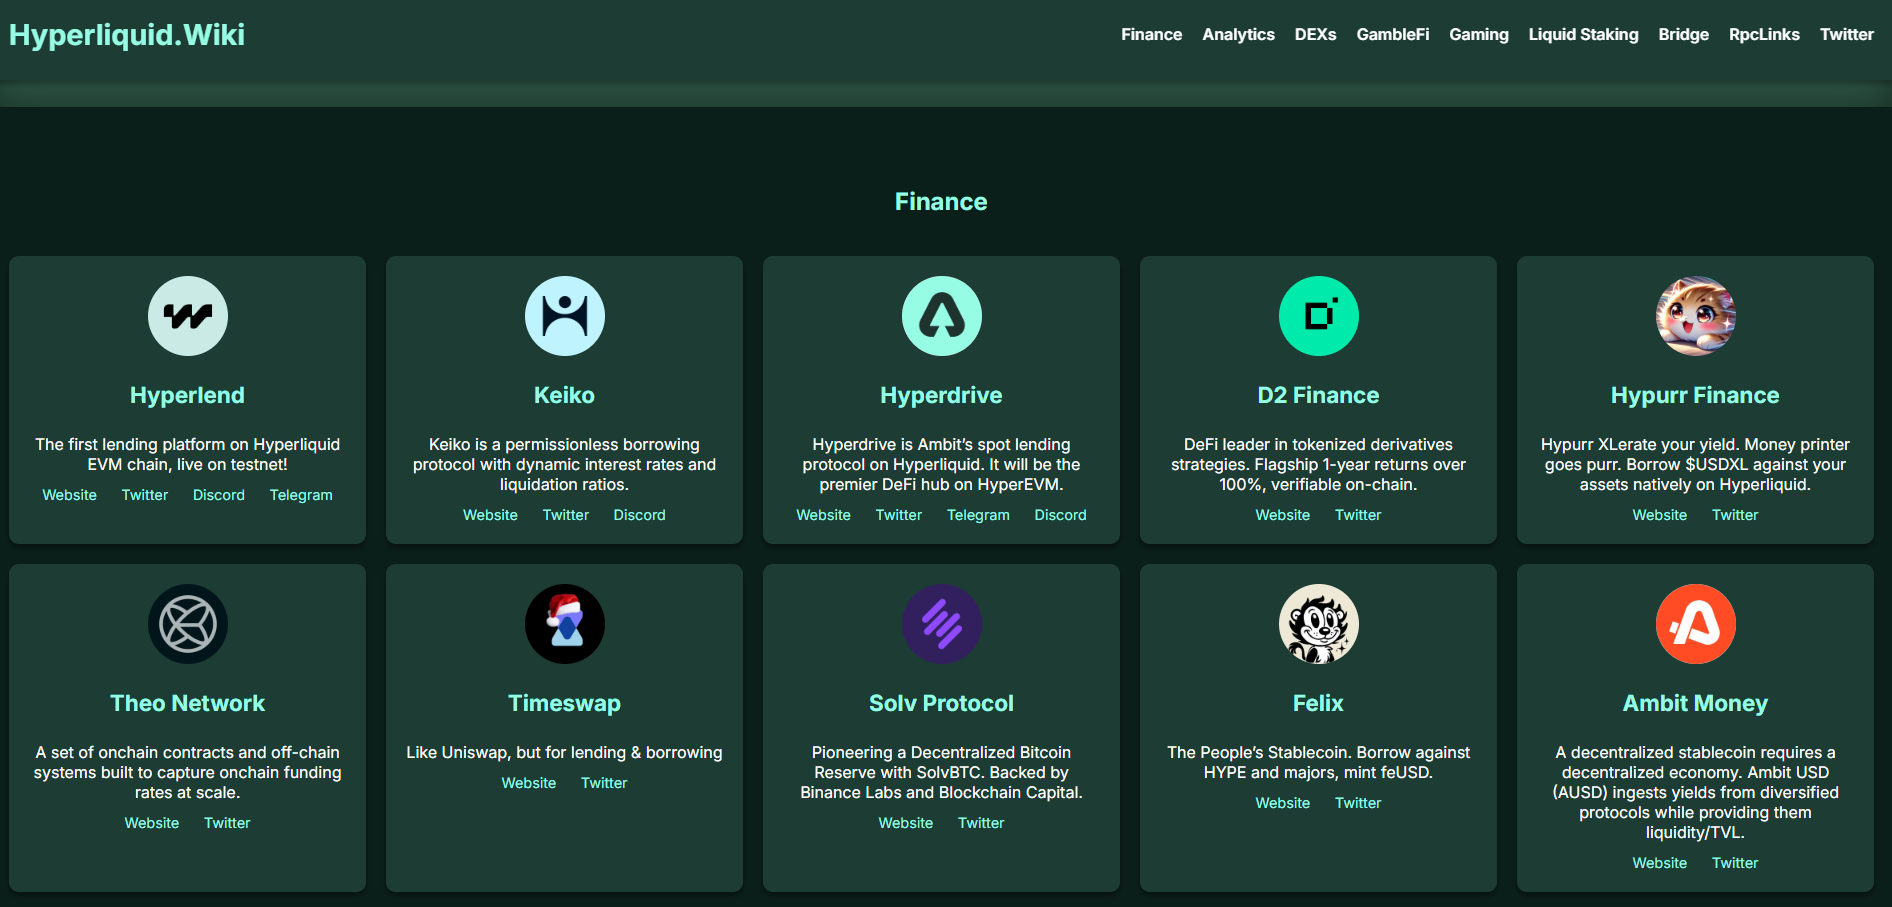
Task: Open Hyperlend's Telegram link
Action: pyautogui.click(x=301, y=495)
